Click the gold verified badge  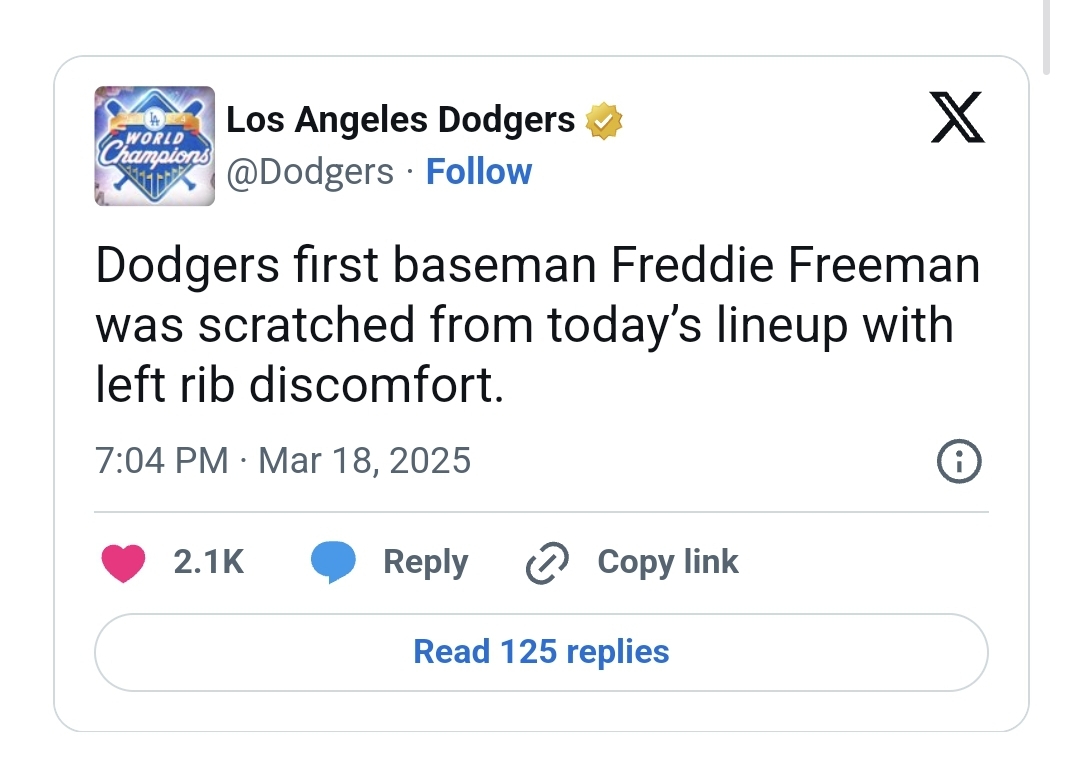click(603, 121)
